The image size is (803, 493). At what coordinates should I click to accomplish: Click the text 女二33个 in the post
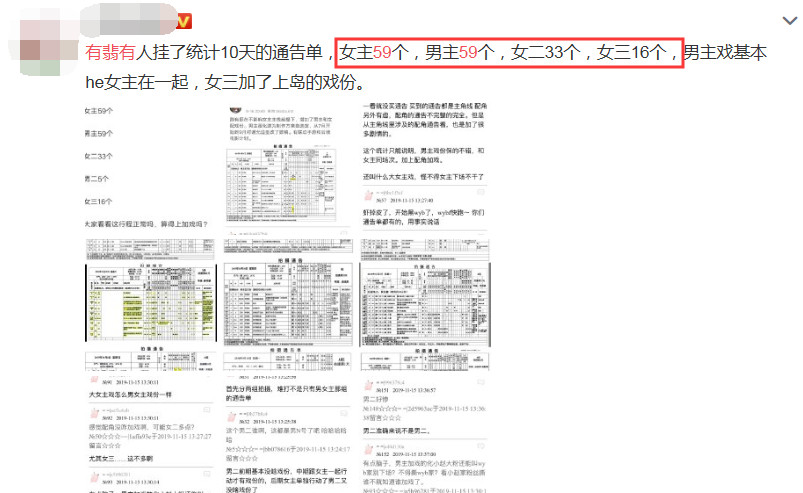546,52
